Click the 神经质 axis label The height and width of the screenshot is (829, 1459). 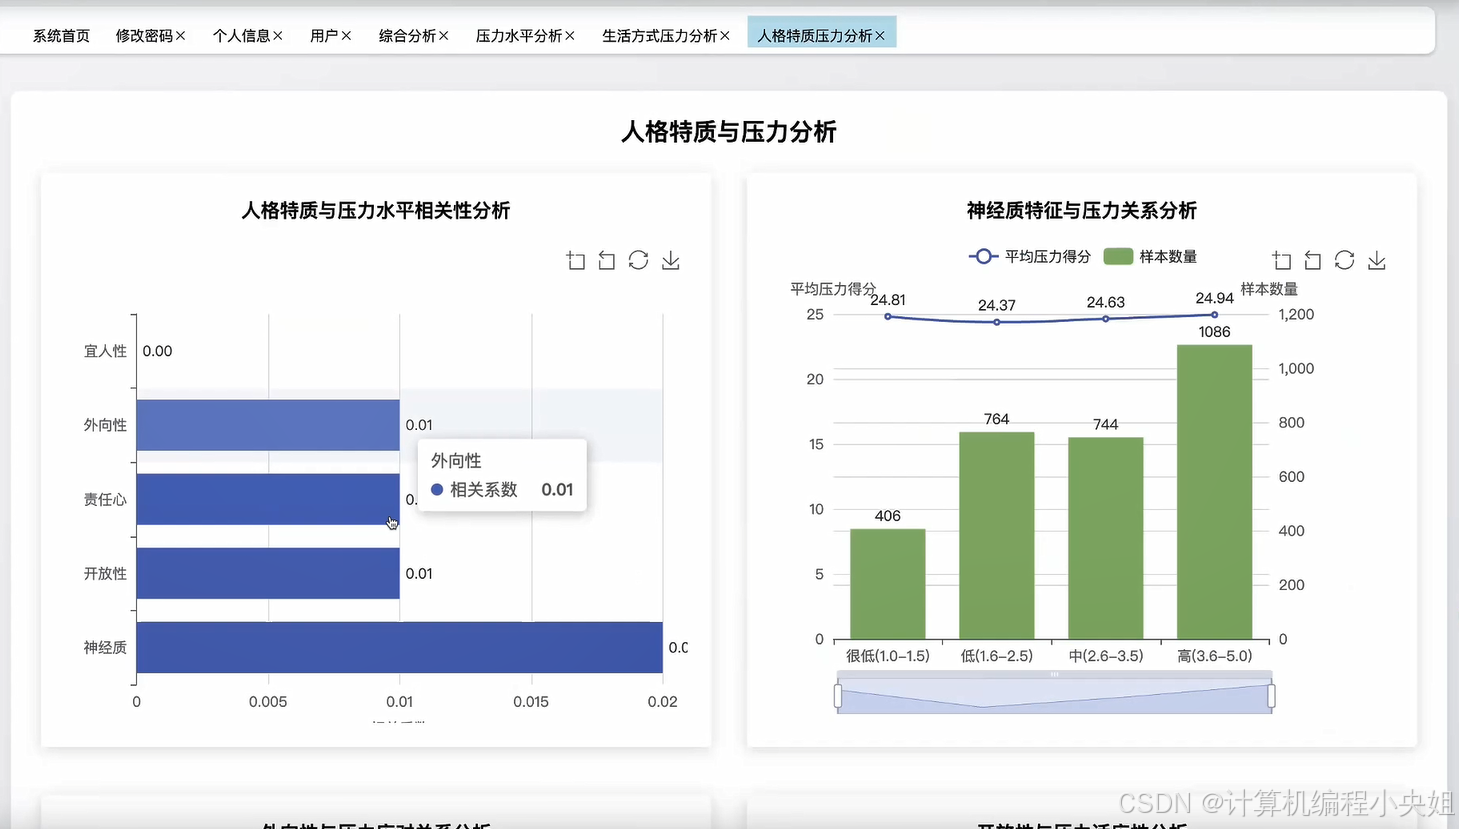tap(105, 647)
